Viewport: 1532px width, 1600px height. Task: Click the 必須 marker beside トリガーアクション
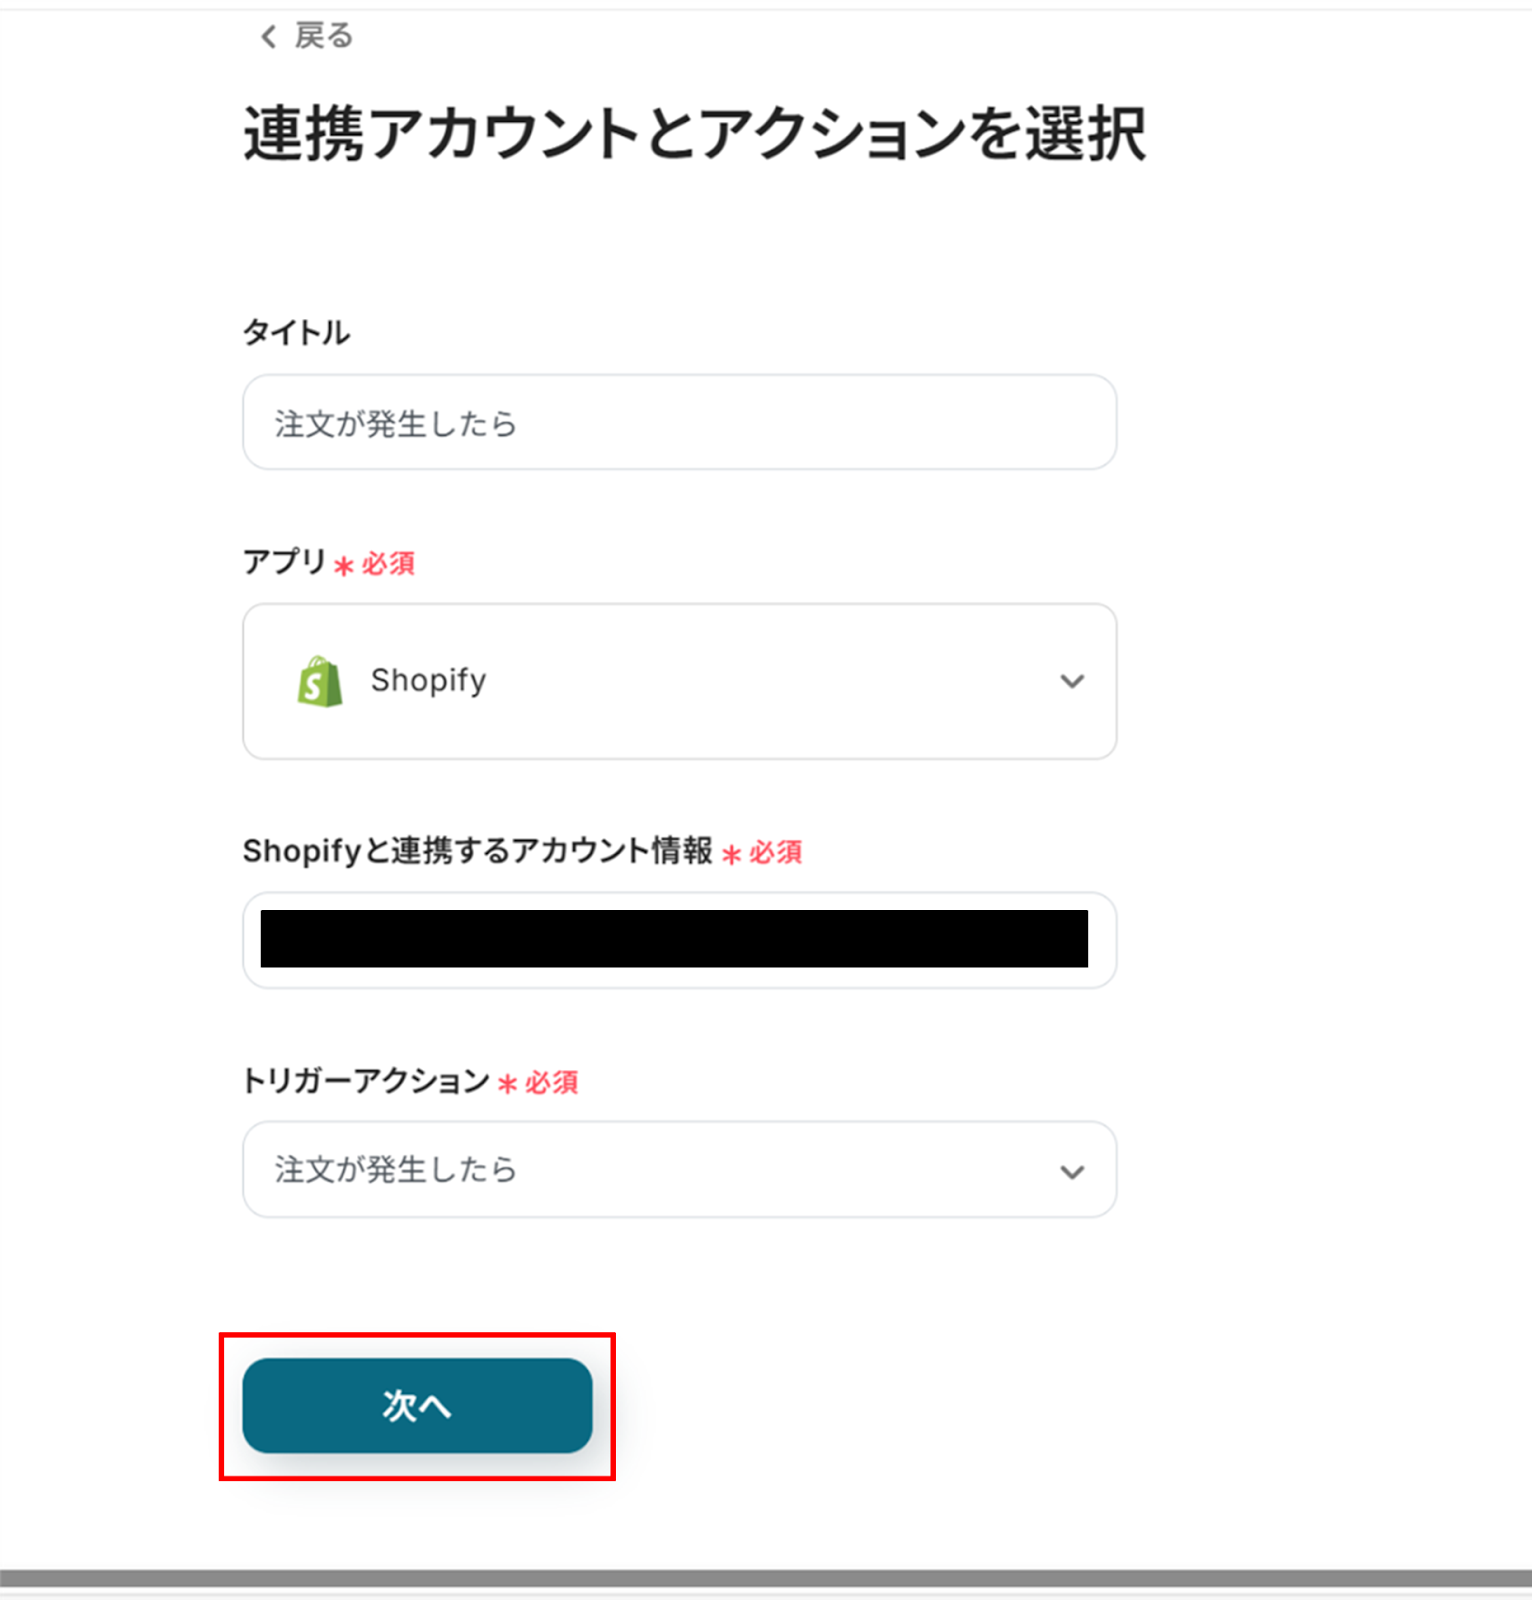click(551, 1083)
